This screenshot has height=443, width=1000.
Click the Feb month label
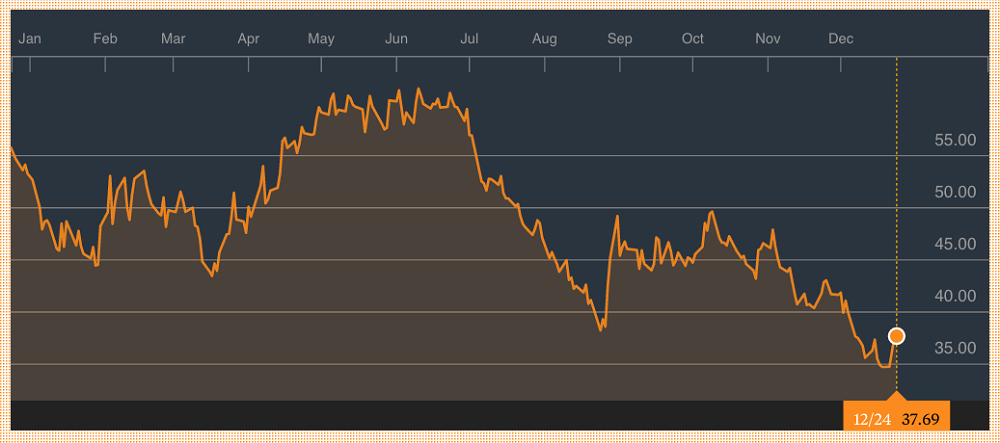[105, 39]
